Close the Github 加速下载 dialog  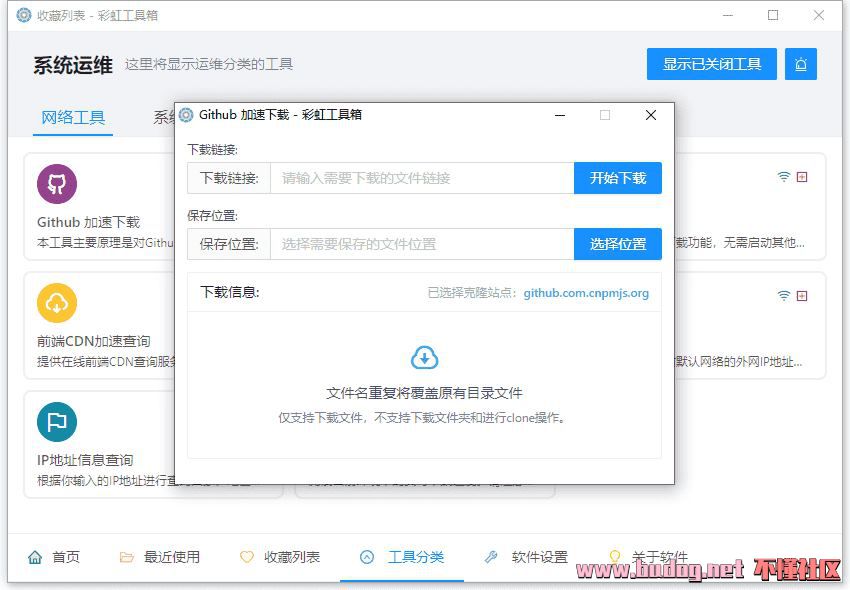651,115
